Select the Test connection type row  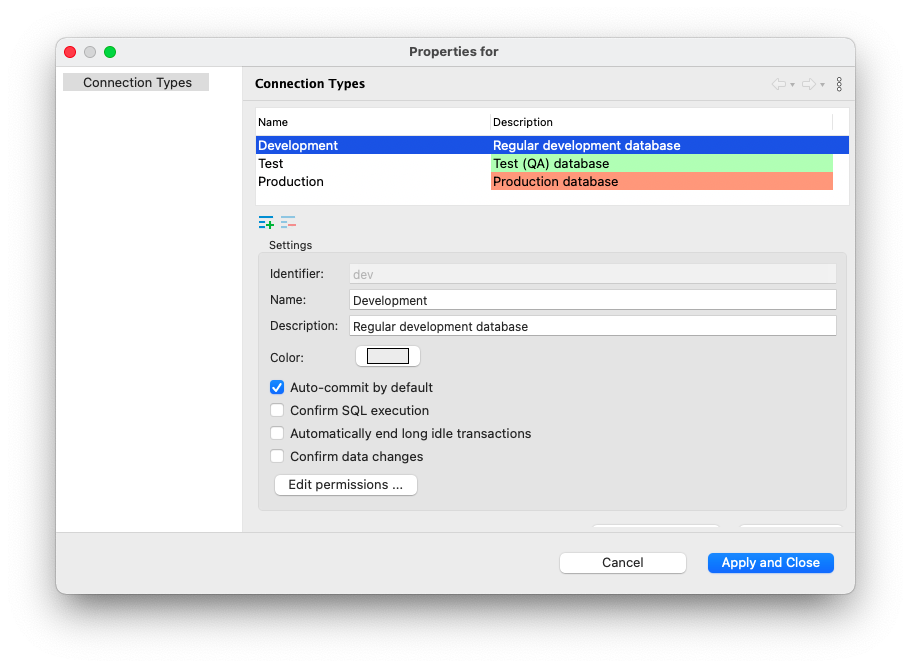tap(552, 163)
